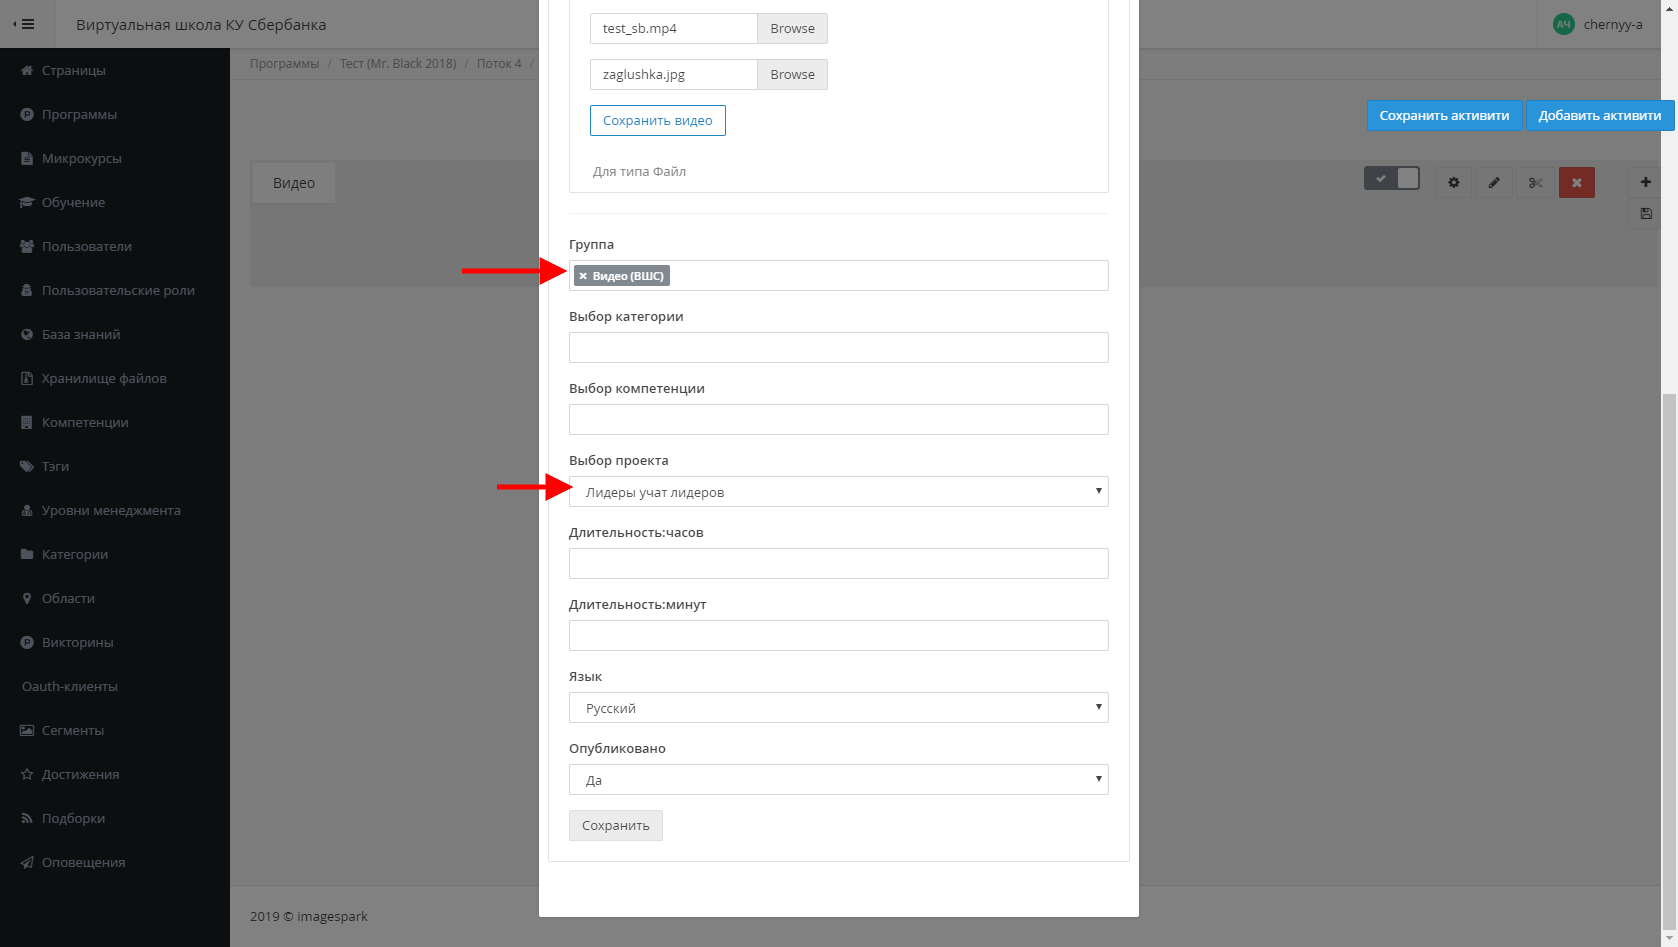This screenshot has height=947, width=1678.
Task: Open activity settings gear icon
Action: click(1454, 182)
